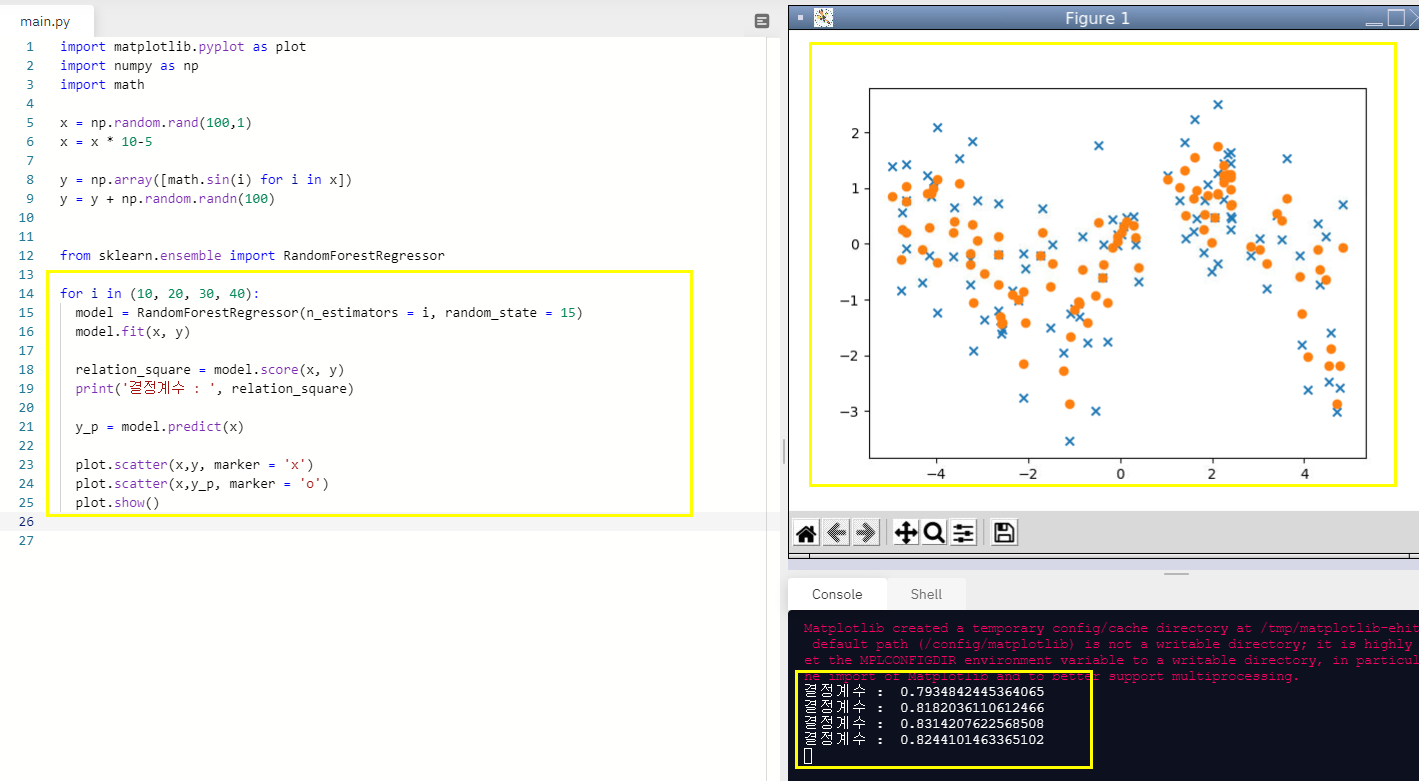Select the Zoom to rectangle magnifier
The height and width of the screenshot is (781, 1419).
pos(934,533)
